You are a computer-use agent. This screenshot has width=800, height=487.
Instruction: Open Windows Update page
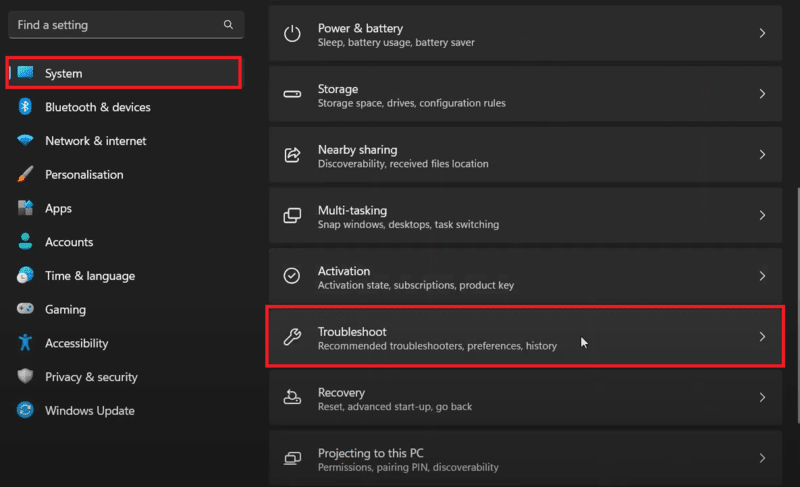tap(89, 411)
